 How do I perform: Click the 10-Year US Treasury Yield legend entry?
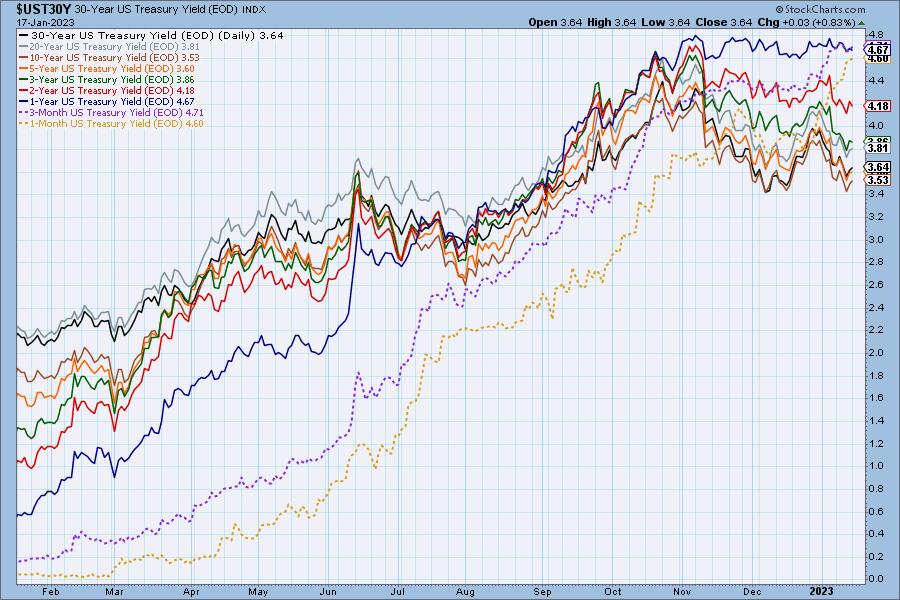point(110,57)
